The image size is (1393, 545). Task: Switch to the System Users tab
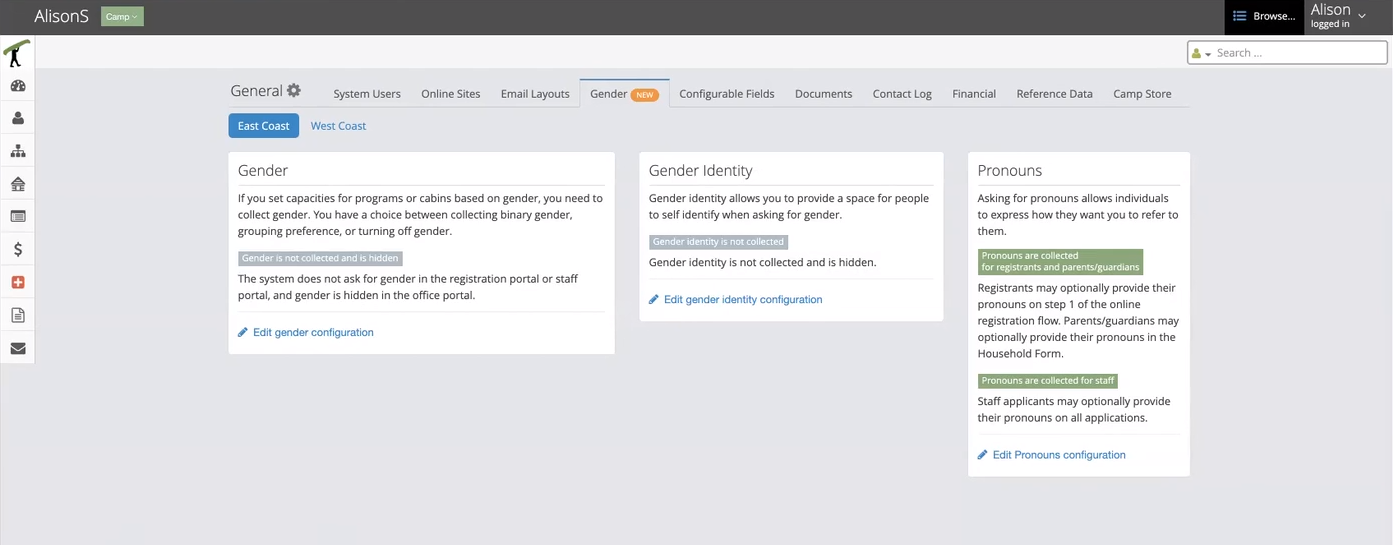tap(367, 94)
